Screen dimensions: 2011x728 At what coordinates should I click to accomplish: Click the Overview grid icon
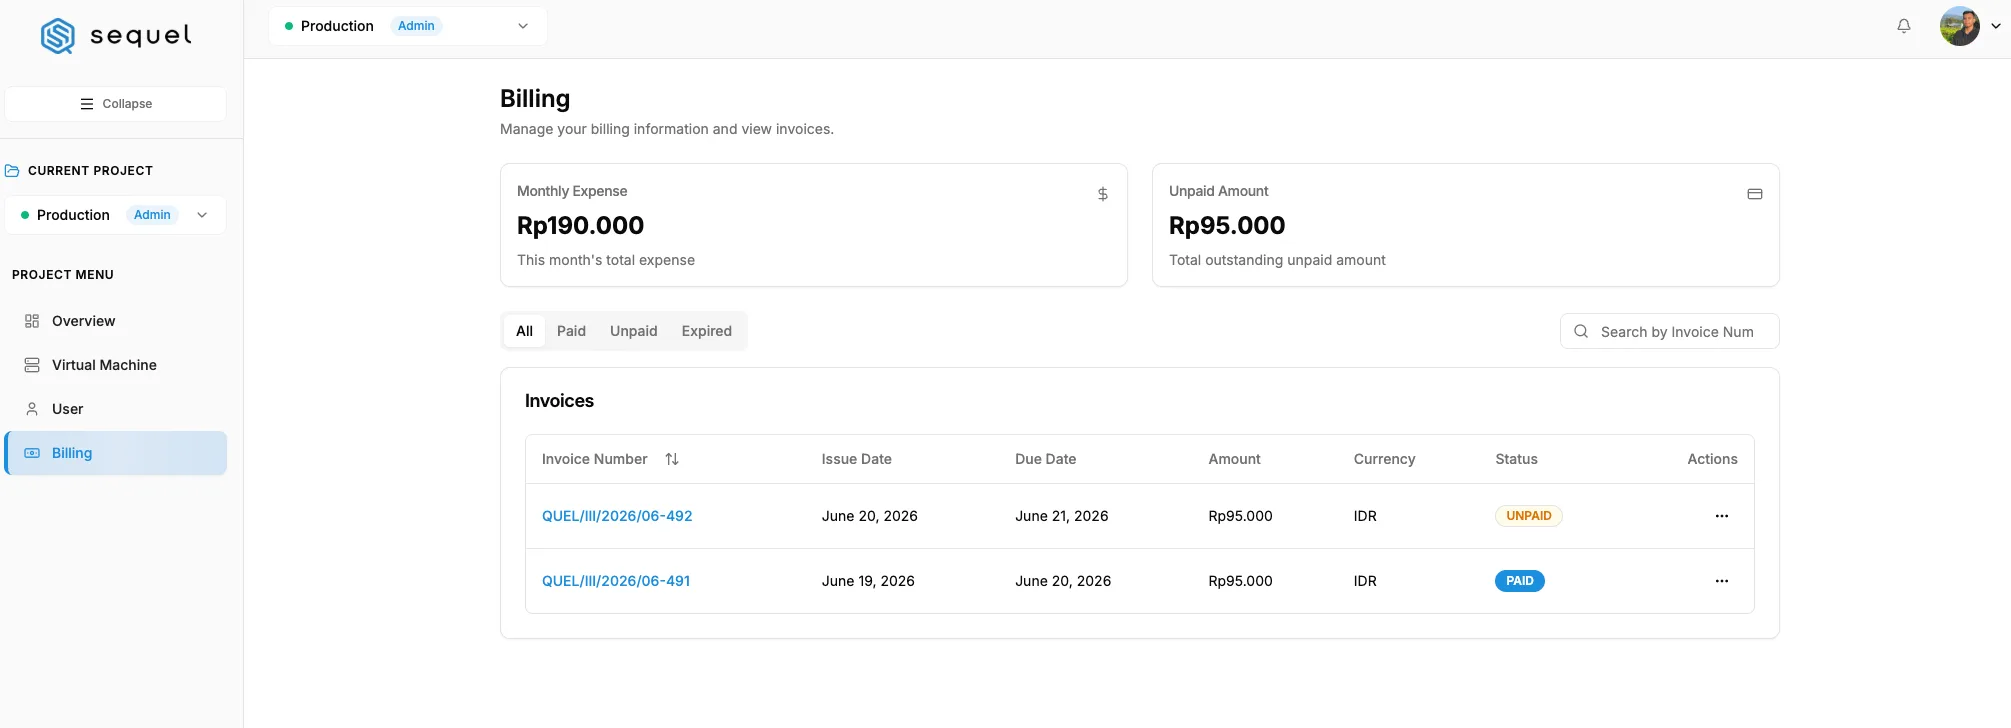click(32, 321)
